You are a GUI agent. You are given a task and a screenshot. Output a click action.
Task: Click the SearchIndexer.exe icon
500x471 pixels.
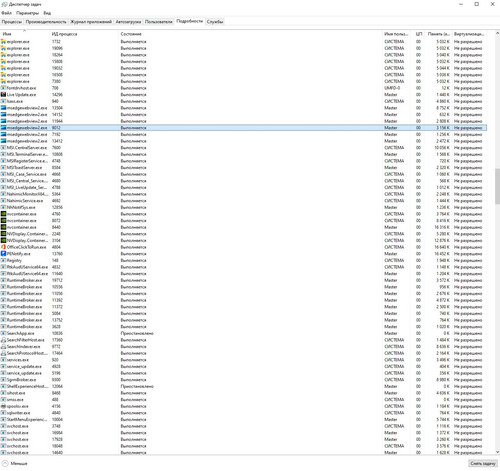[x=3, y=346]
